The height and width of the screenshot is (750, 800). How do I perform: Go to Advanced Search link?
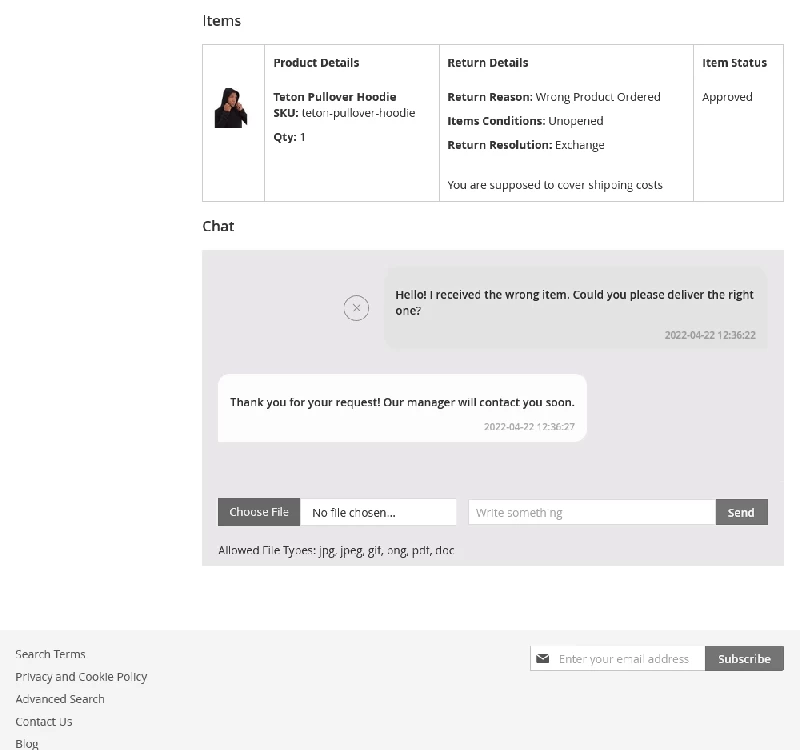point(60,699)
